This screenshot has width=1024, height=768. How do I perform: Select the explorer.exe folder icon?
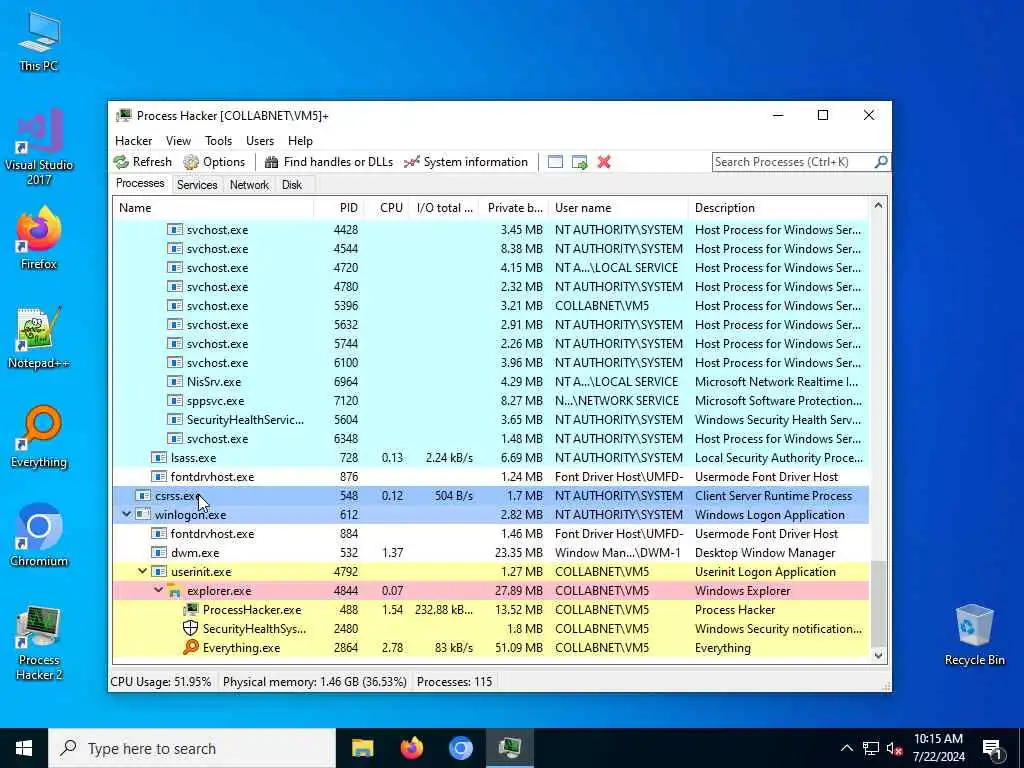pyautogui.click(x=174, y=591)
